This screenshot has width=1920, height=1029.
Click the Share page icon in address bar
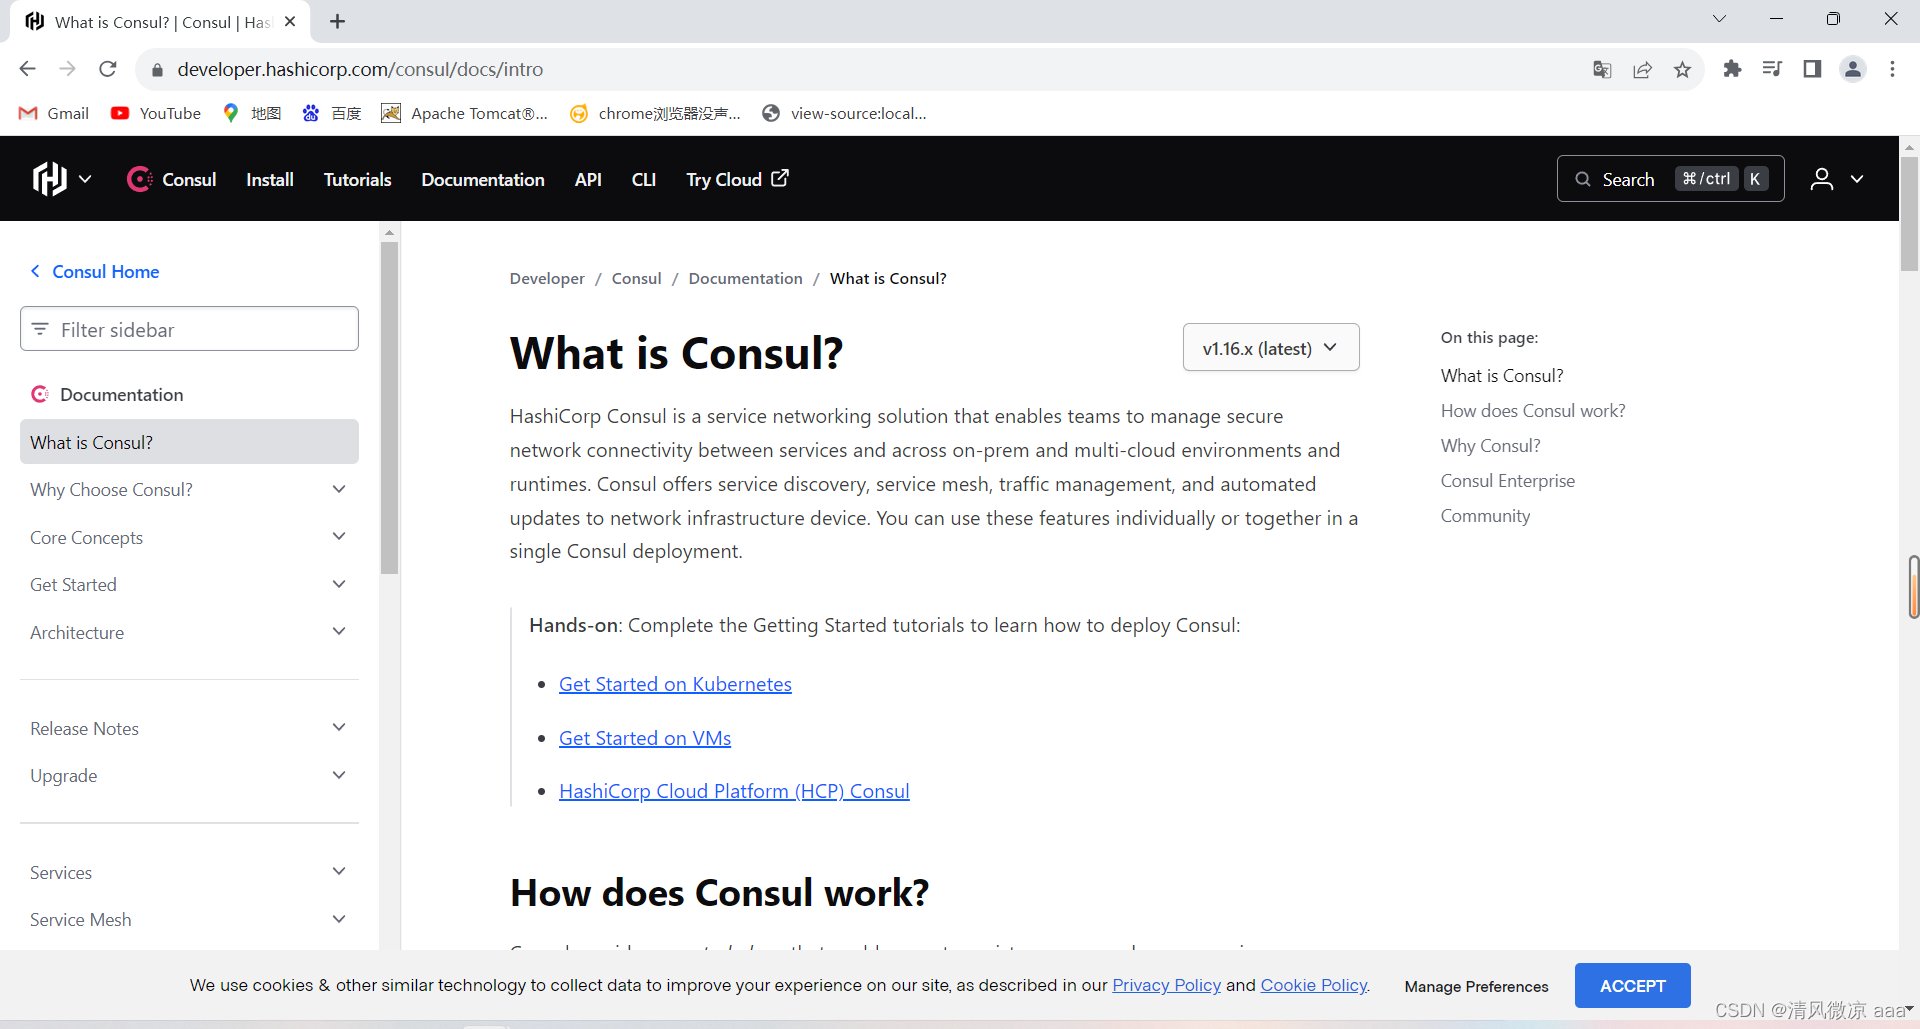coord(1642,69)
